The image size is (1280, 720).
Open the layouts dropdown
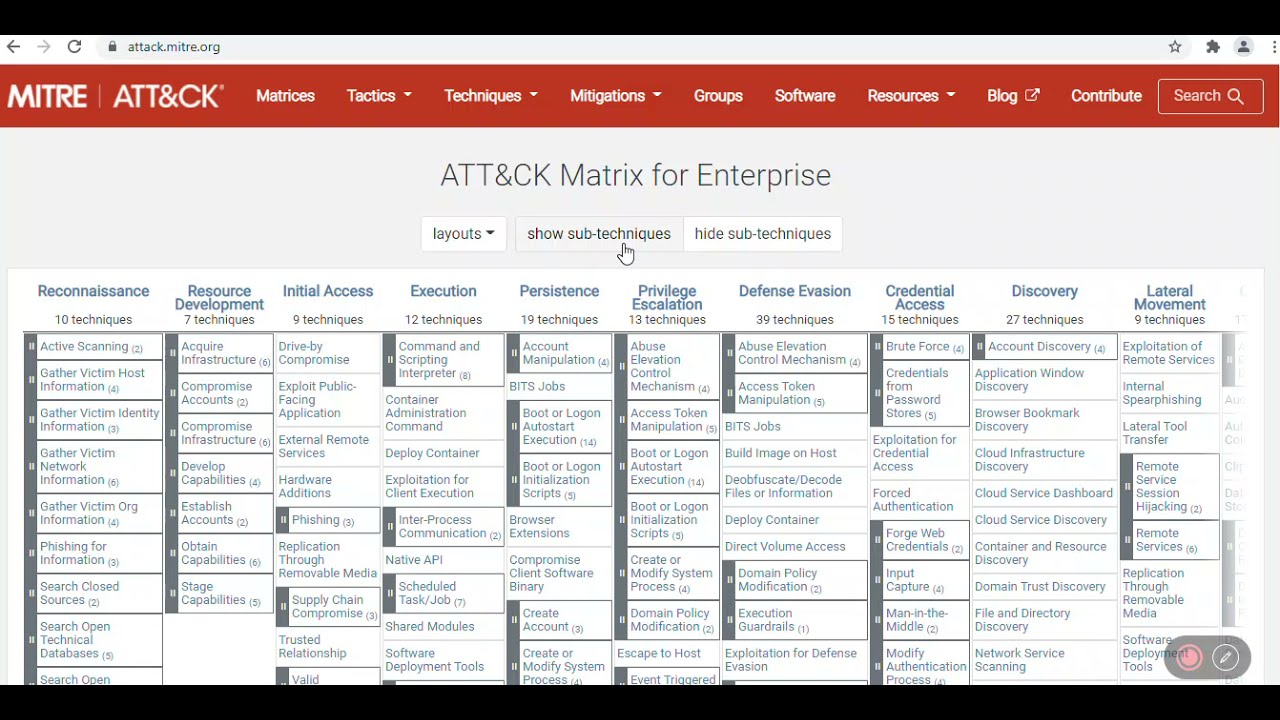(464, 234)
